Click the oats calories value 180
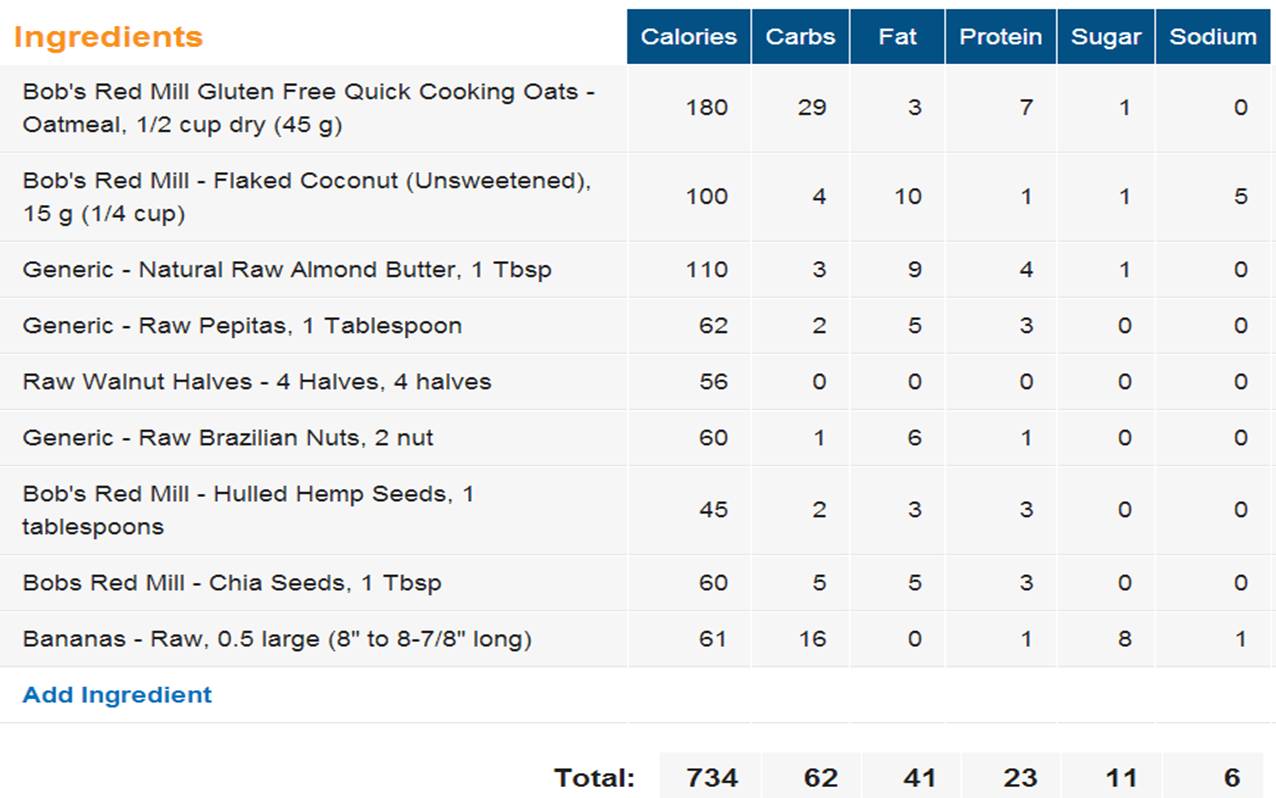This screenshot has height=798, width=1276. pyautogui.click(x=706, y=108)
